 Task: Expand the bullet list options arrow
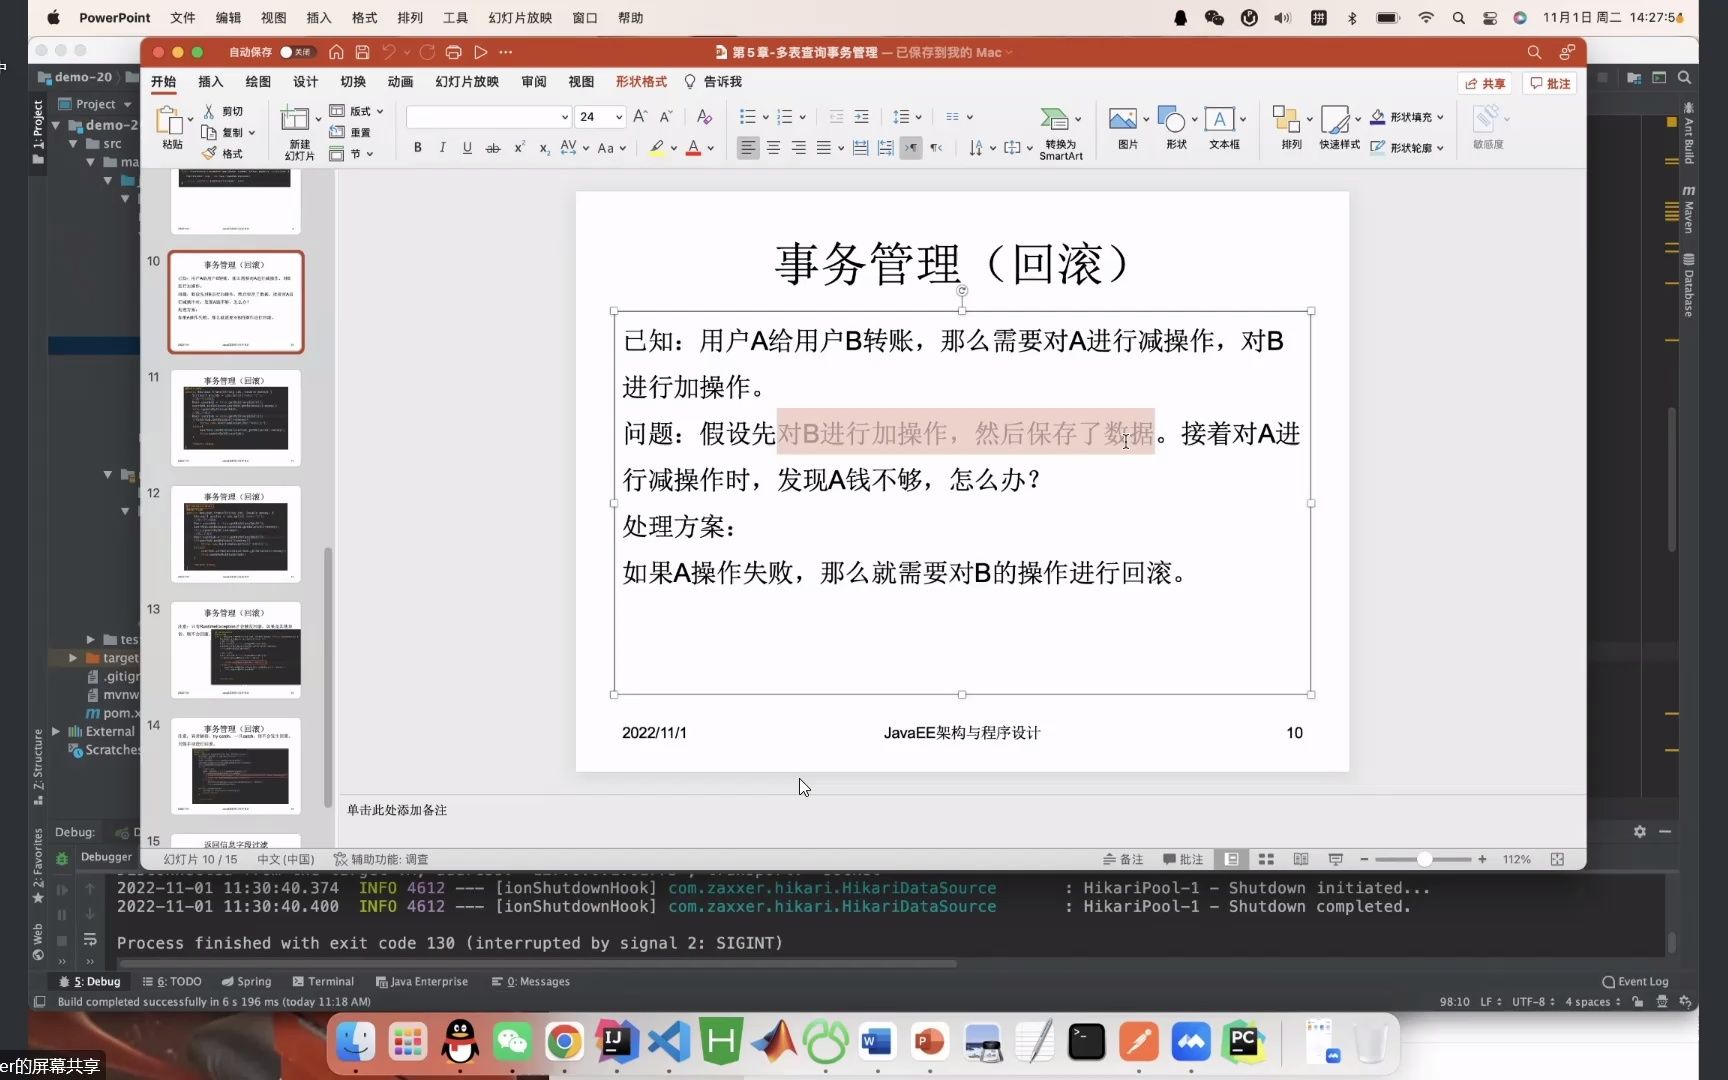[765, 117]
